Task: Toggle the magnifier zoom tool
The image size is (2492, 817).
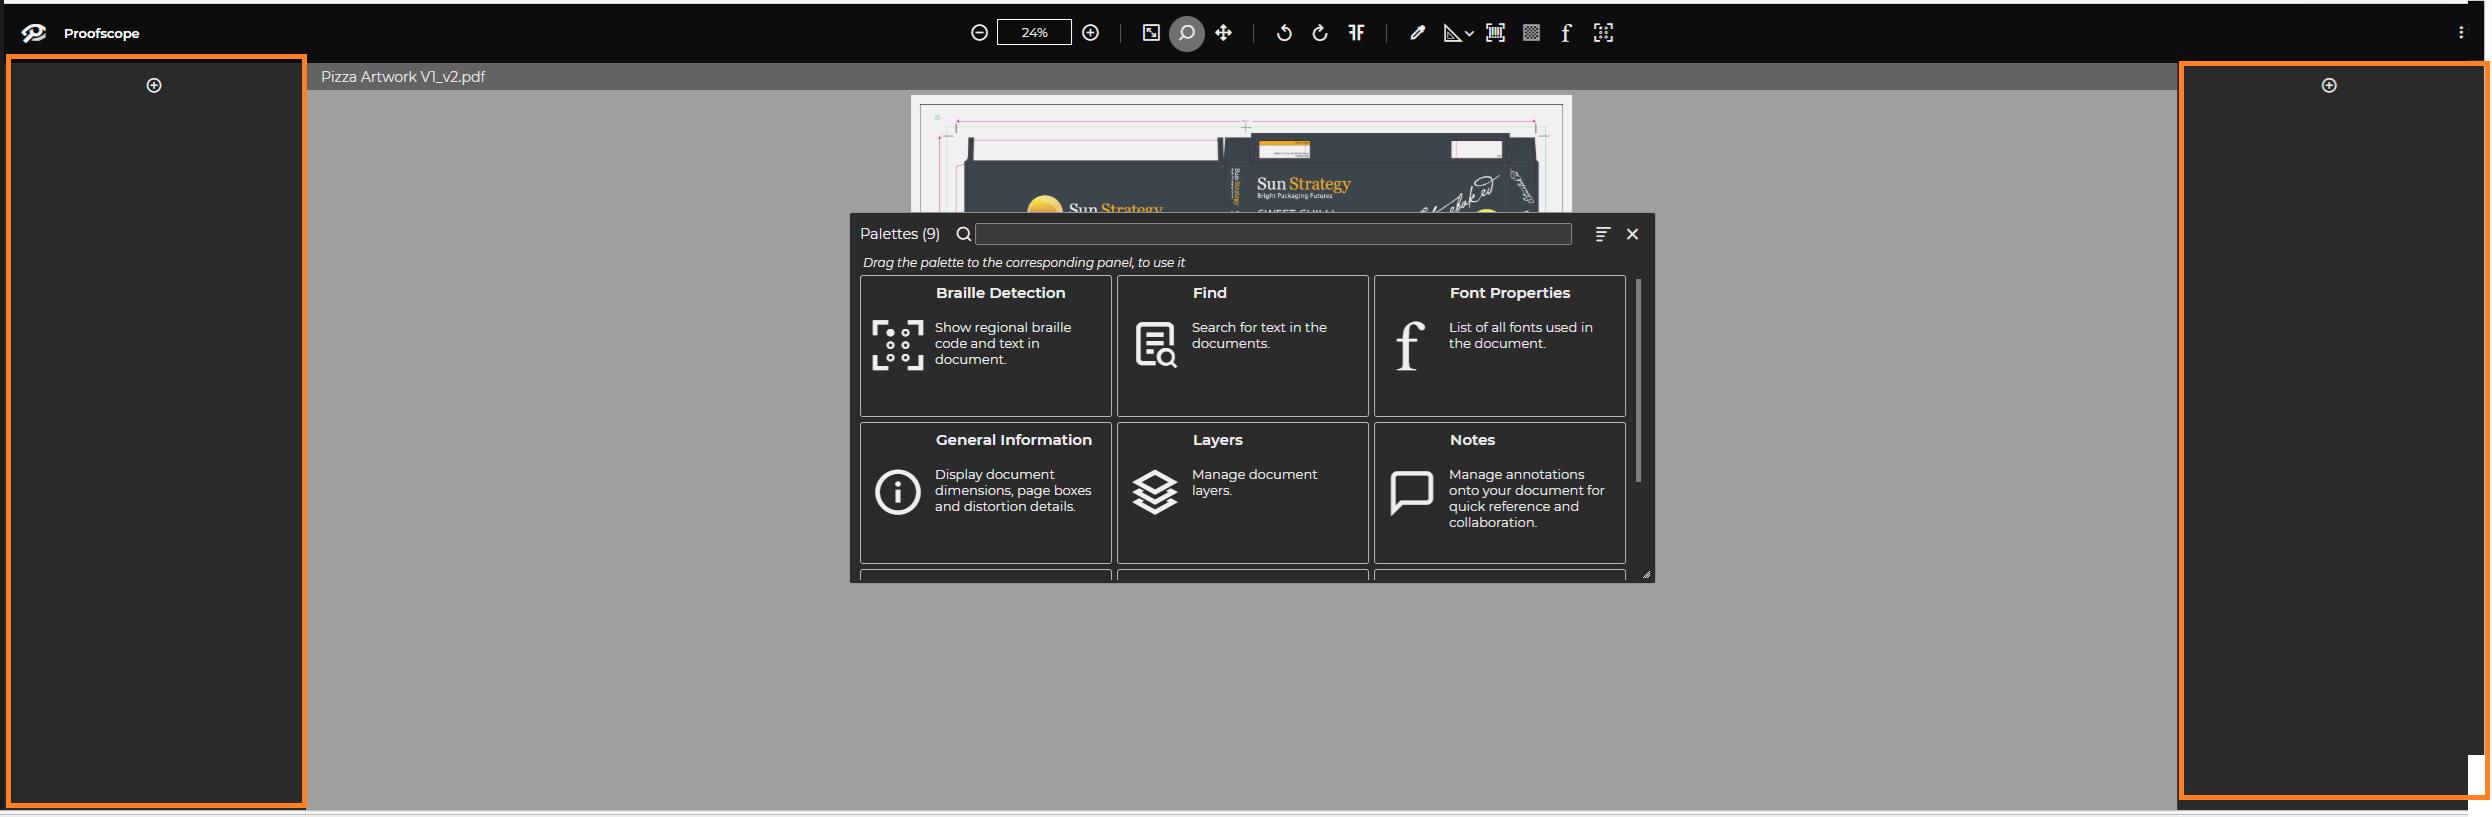Action: point(1187,33)
